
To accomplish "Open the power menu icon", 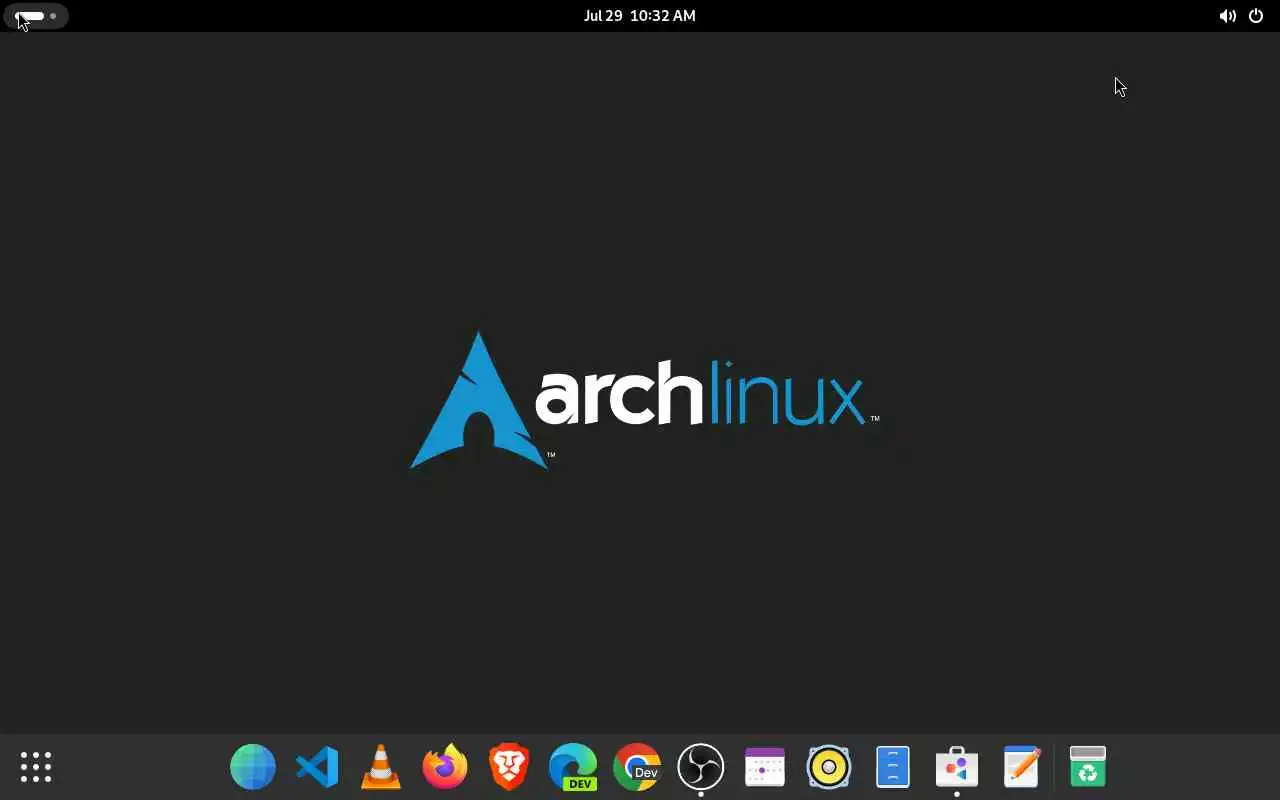I will (1256, 16).
